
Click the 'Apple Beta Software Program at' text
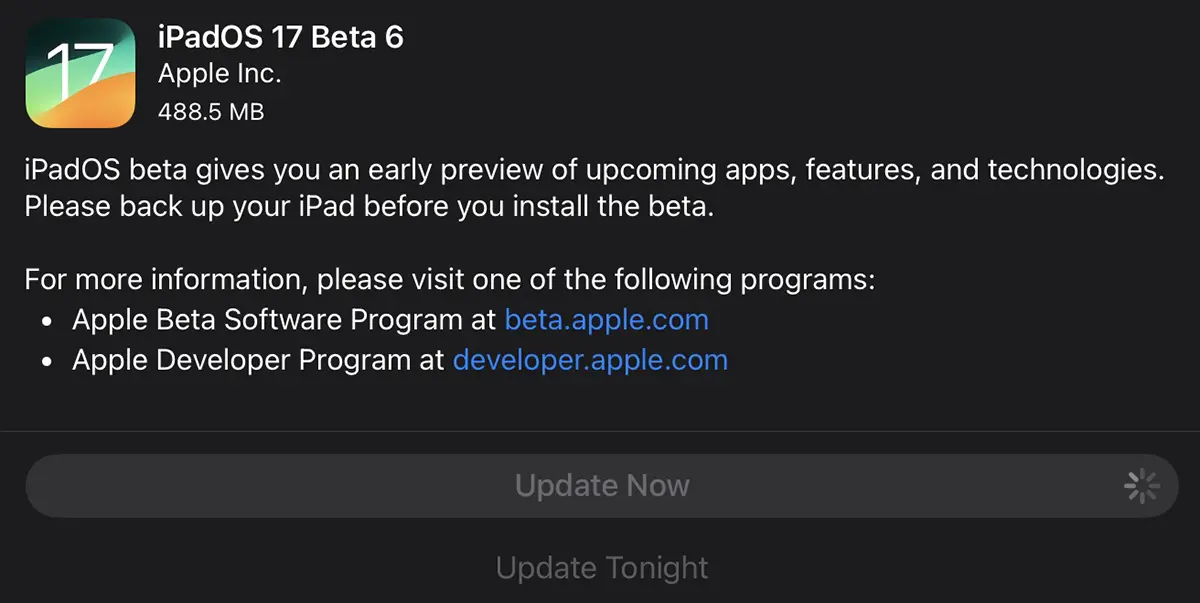click(x=284, y=320)
